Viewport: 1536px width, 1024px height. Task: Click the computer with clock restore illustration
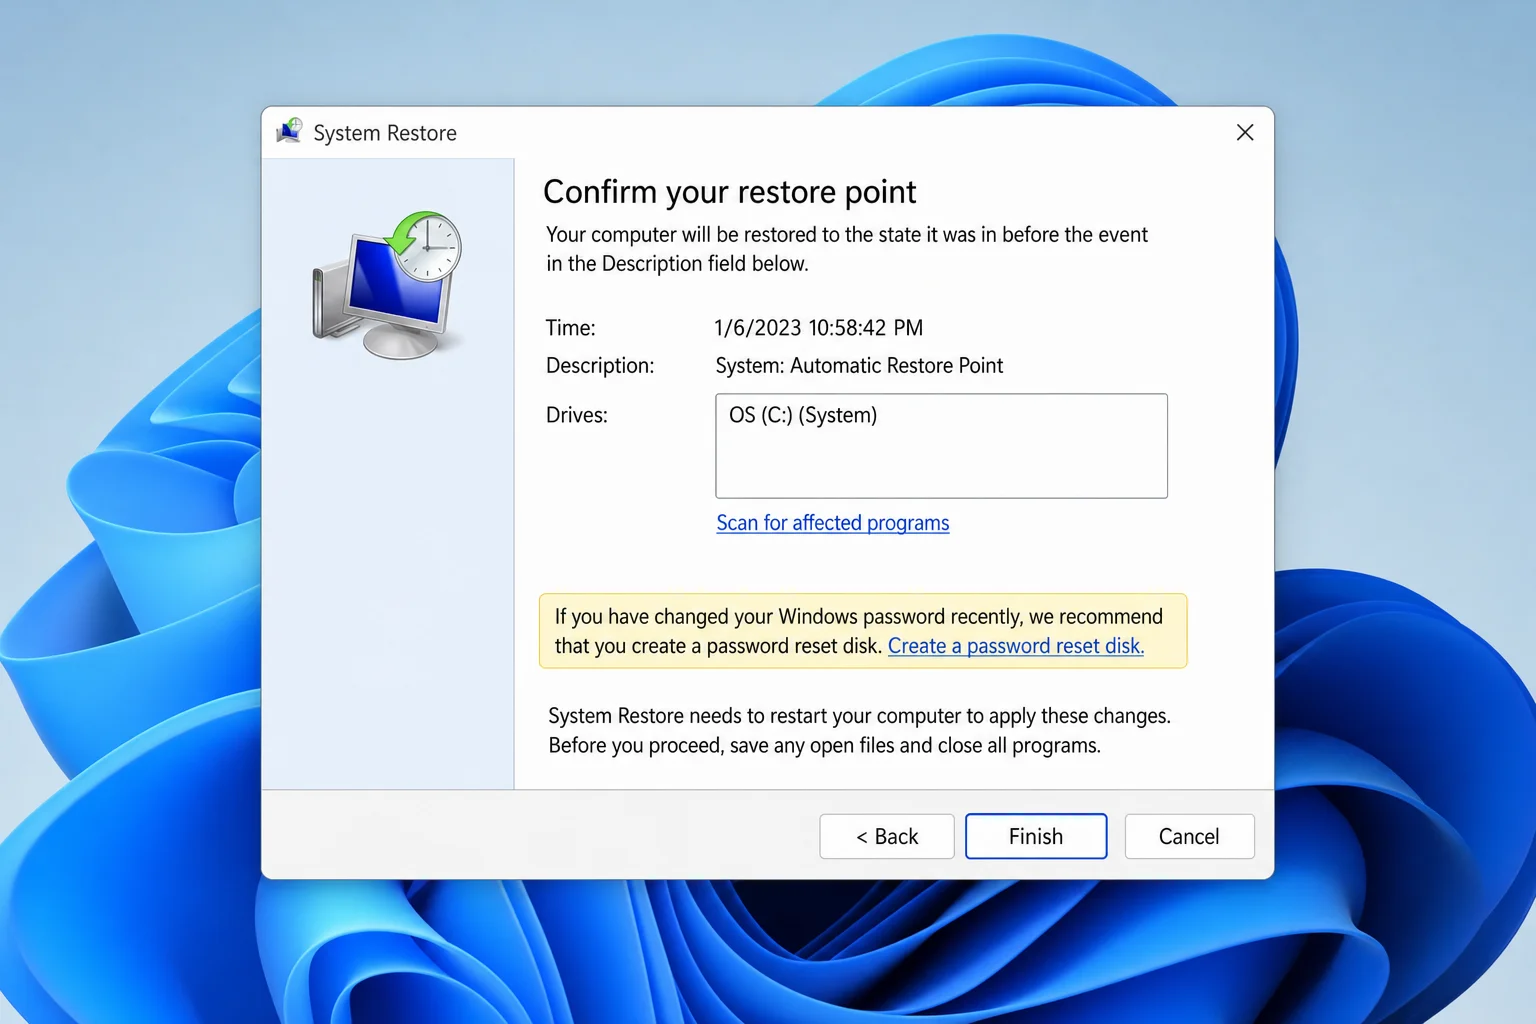[387, 285]
